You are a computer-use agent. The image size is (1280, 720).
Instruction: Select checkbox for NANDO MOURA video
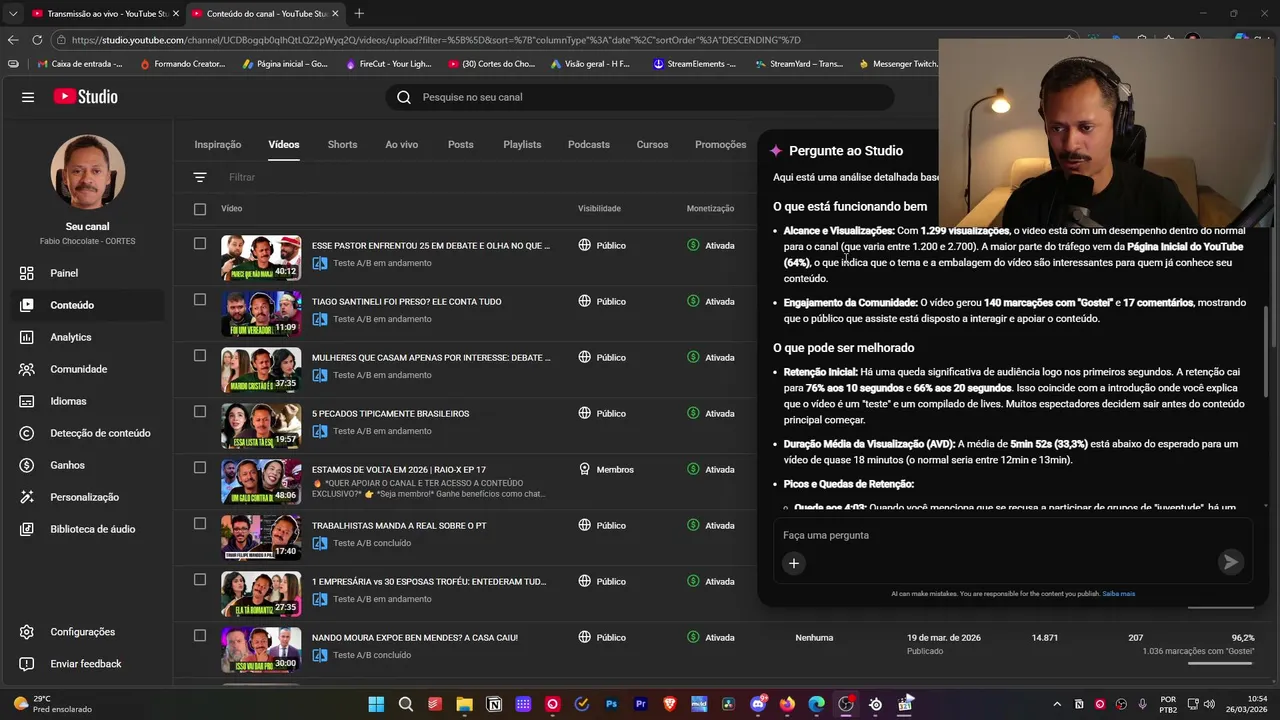point(200,635)
